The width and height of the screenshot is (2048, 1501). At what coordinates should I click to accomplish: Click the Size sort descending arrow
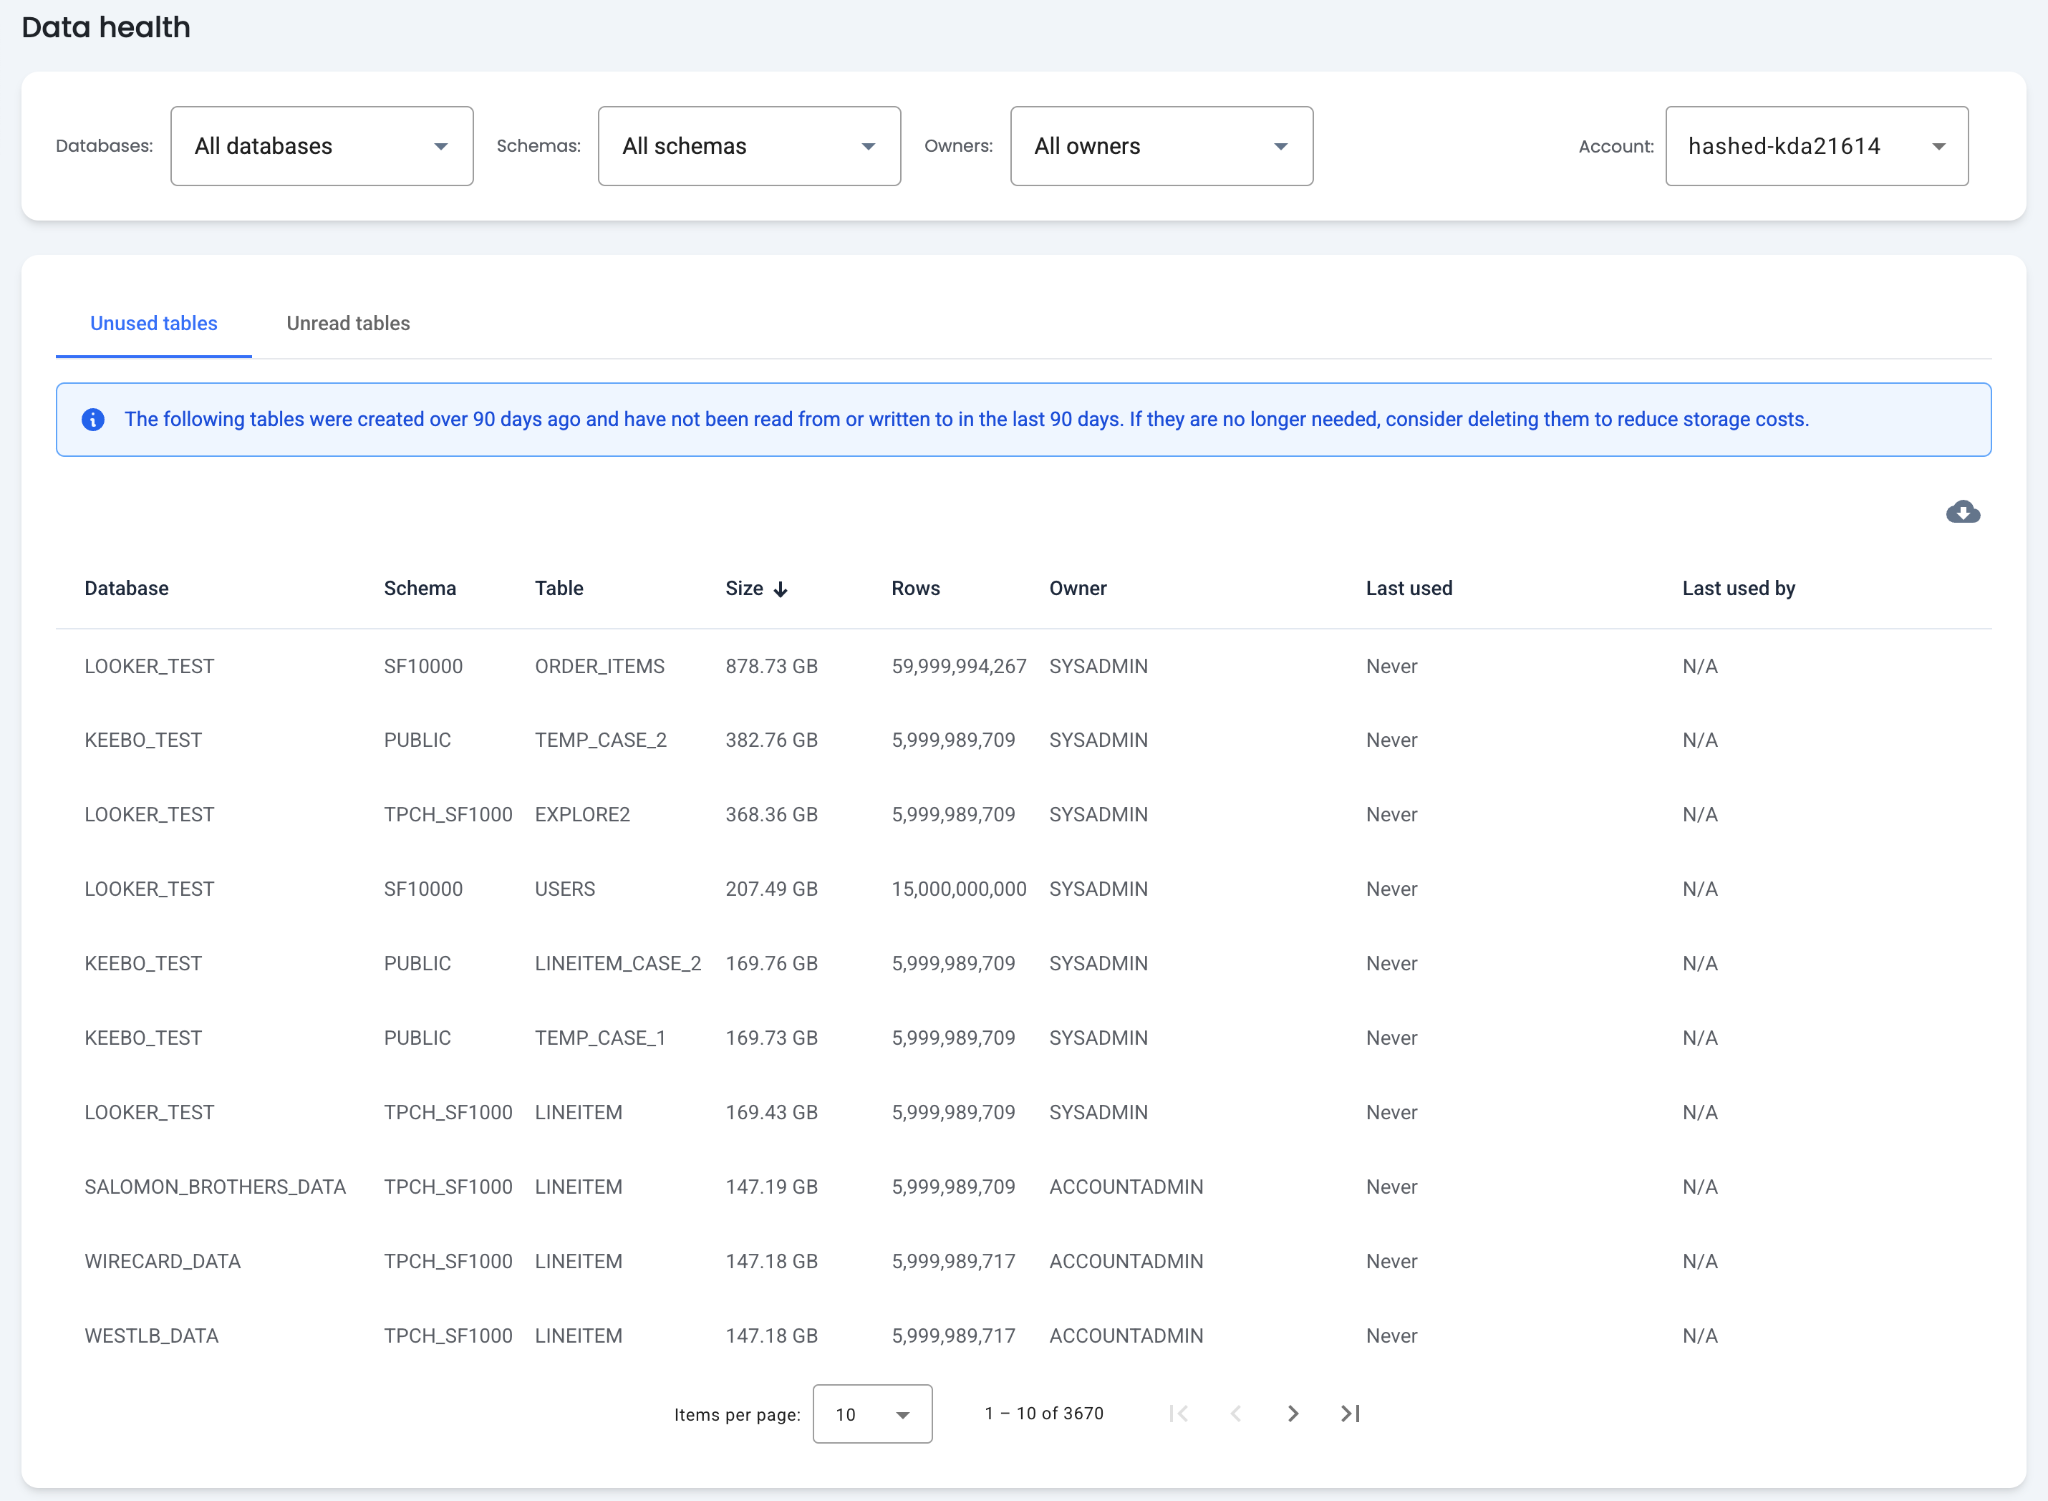coord(781,589)
